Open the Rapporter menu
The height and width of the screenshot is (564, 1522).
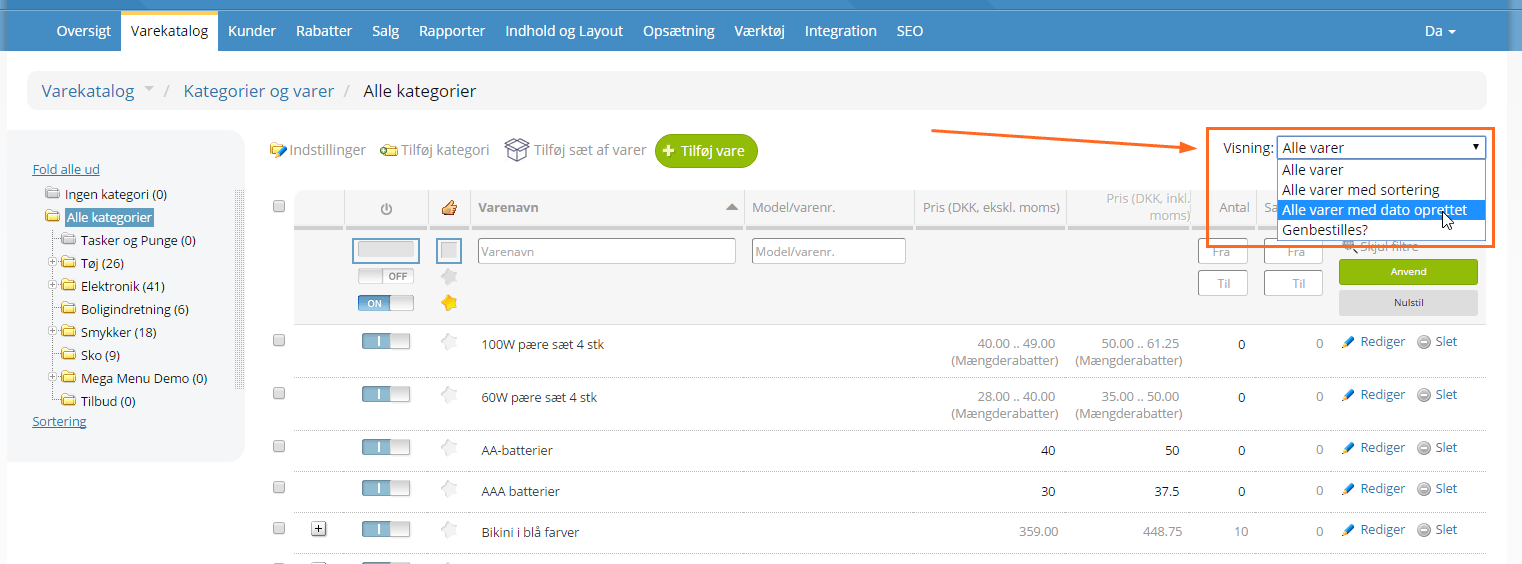pos(452,31)
